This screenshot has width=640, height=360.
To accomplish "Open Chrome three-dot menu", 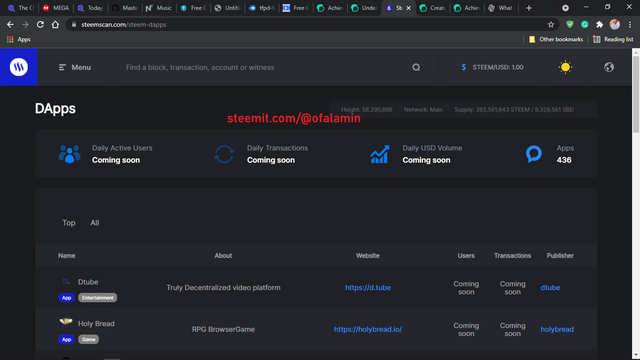I will point(630,24).
